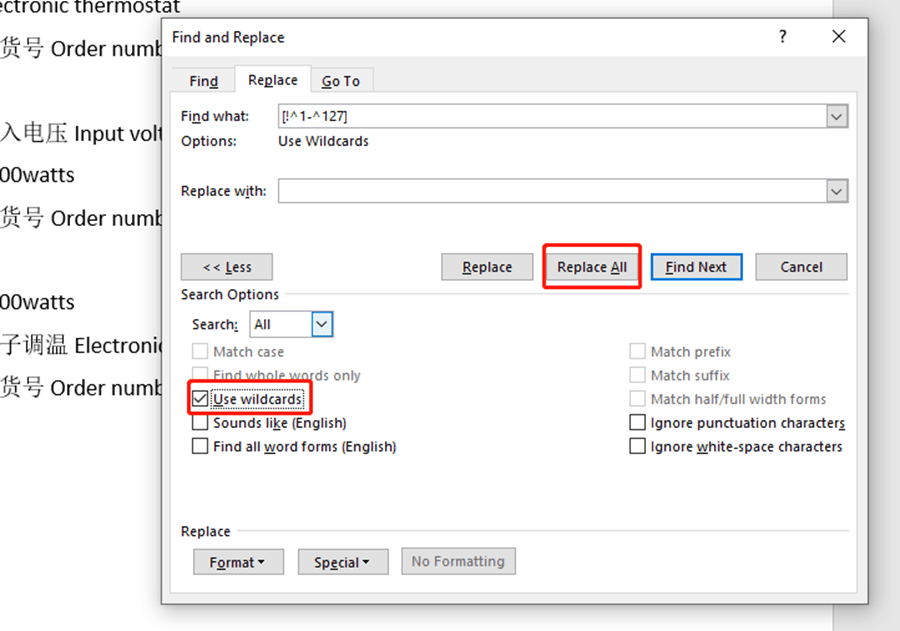The width and height of the screenshot is (900, 631).
Task: Enable Sounds like (English)
Action: pos(200,422)
